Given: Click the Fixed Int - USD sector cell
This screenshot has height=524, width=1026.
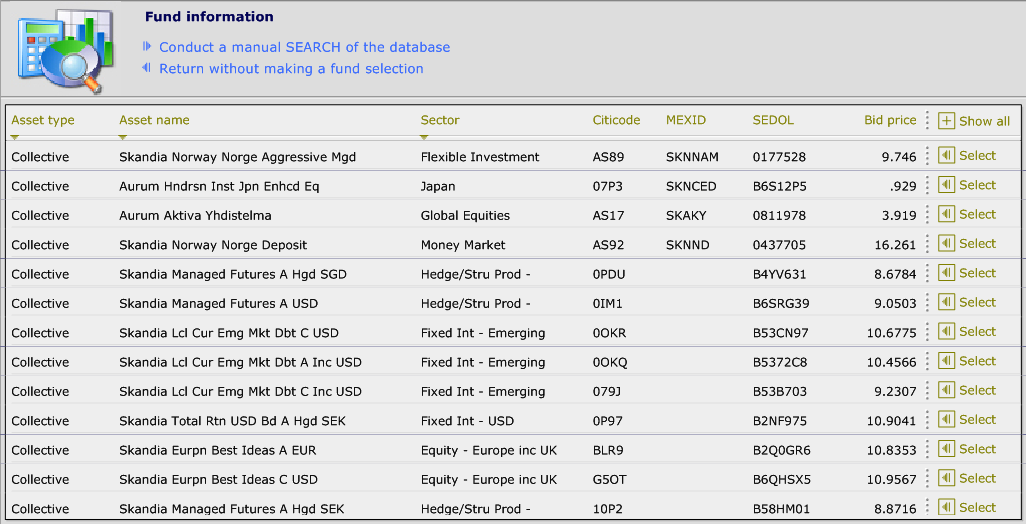Looking at the screenshot, I should (467, 421).
